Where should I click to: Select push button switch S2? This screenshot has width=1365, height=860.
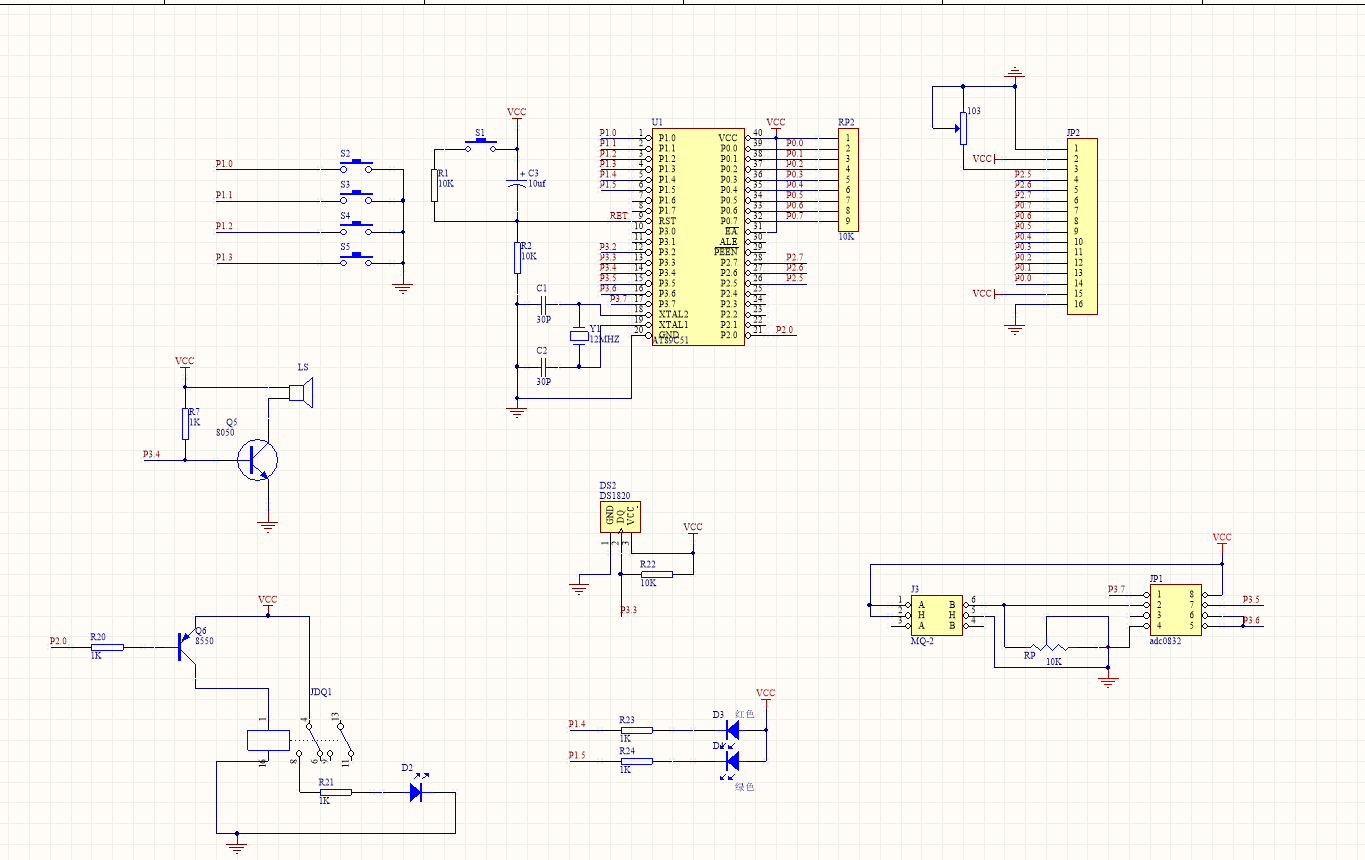pyautogui.click(x=356, y=166)
